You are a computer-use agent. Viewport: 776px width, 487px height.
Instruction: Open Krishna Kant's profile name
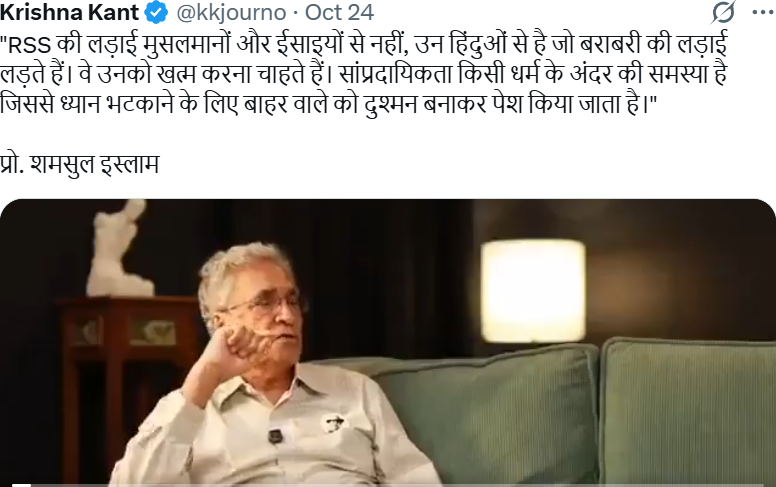click(69, 13)
